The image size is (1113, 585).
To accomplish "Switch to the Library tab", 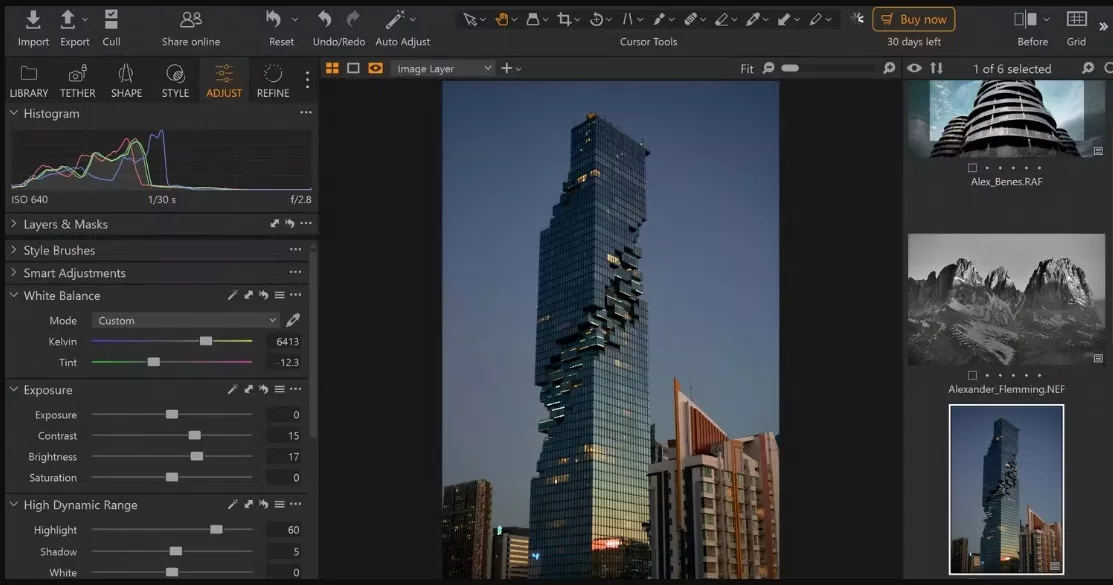I will 29,80.
